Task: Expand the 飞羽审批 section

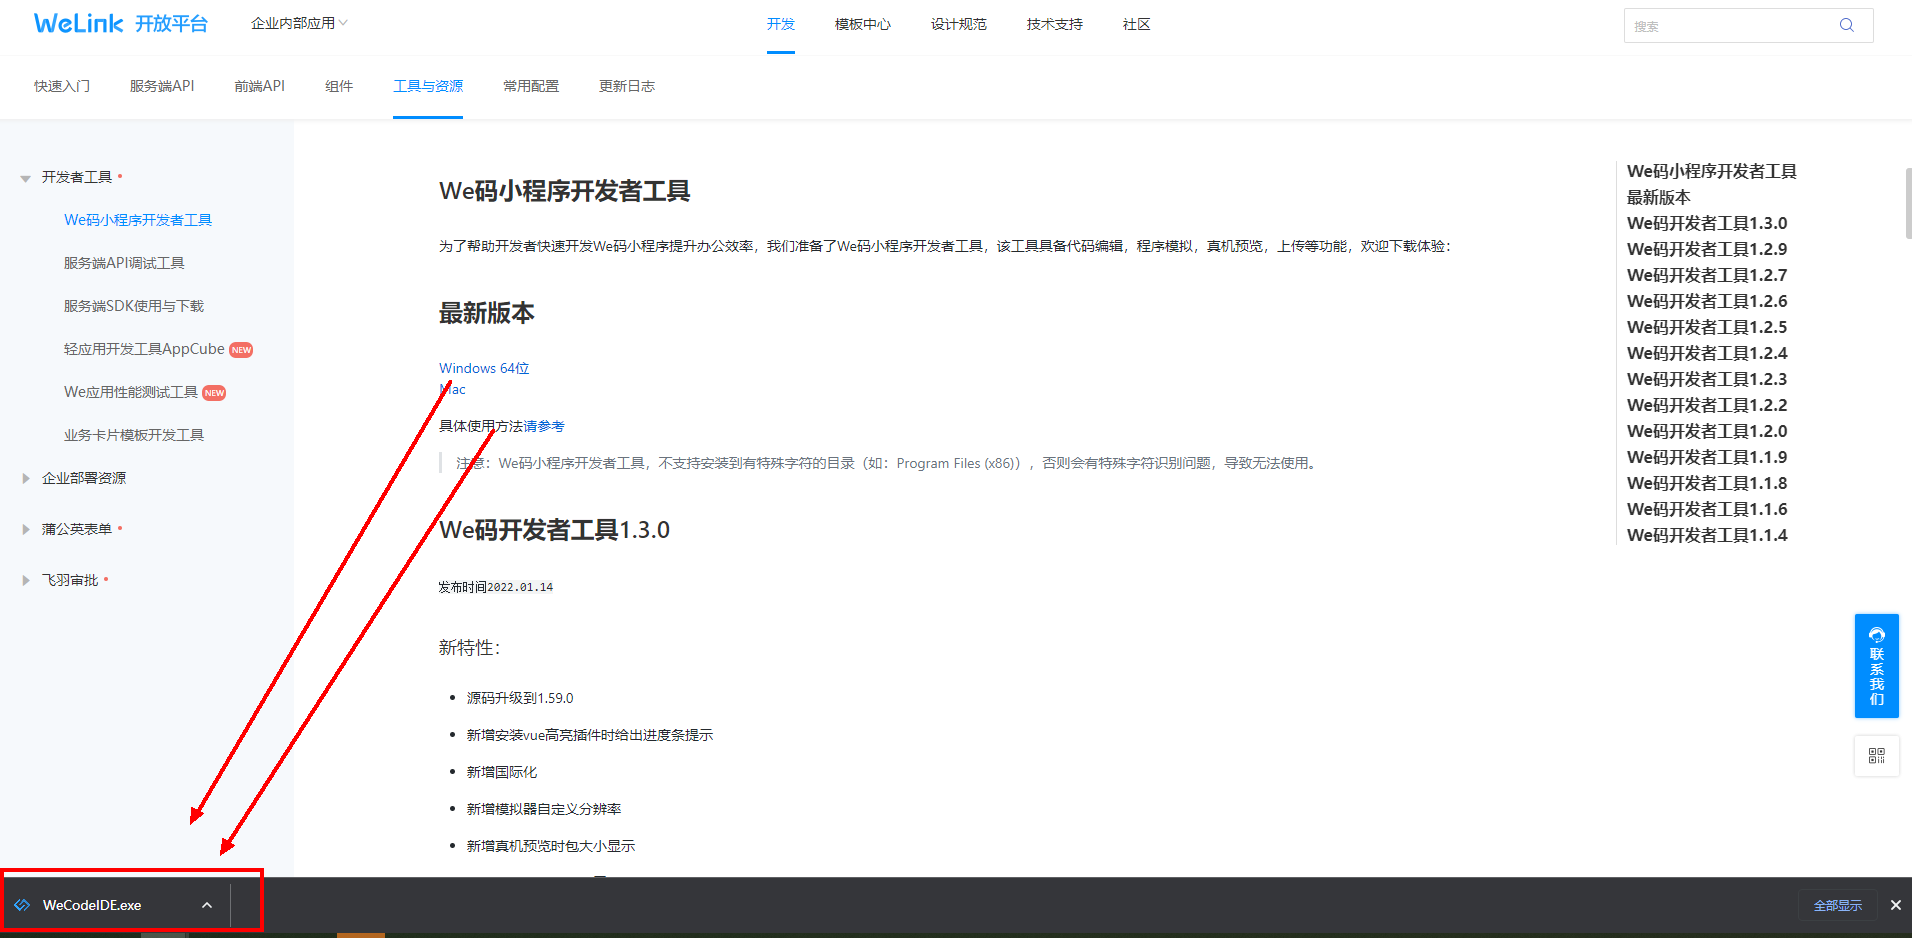Action: pyautogui.click(x=26, y=580)
